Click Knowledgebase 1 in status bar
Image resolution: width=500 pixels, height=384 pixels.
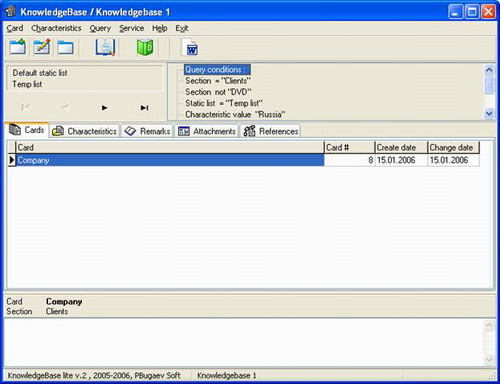coord(227,376)
